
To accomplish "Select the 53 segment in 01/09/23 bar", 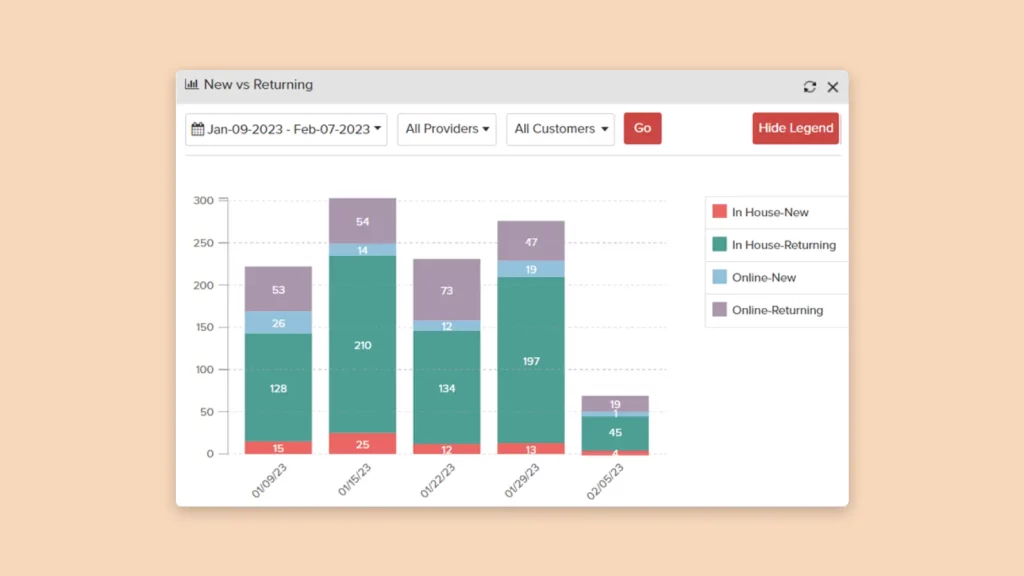I will pos(278,289).
